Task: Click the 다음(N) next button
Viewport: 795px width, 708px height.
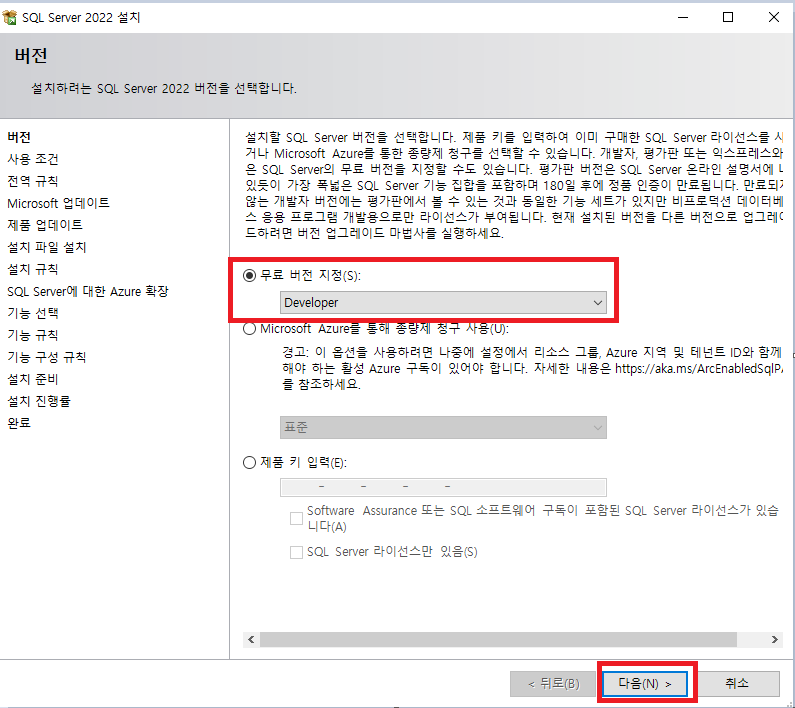Action: click(x=645, y=684)
